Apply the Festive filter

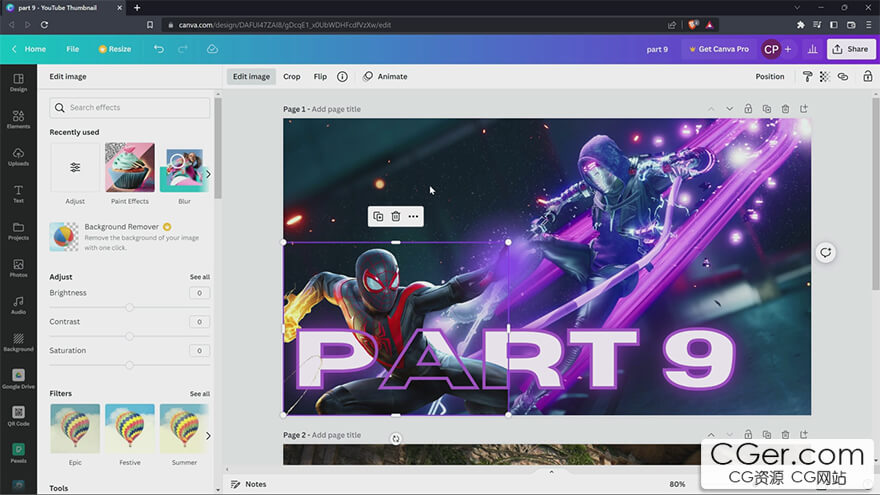click(130, 428)
